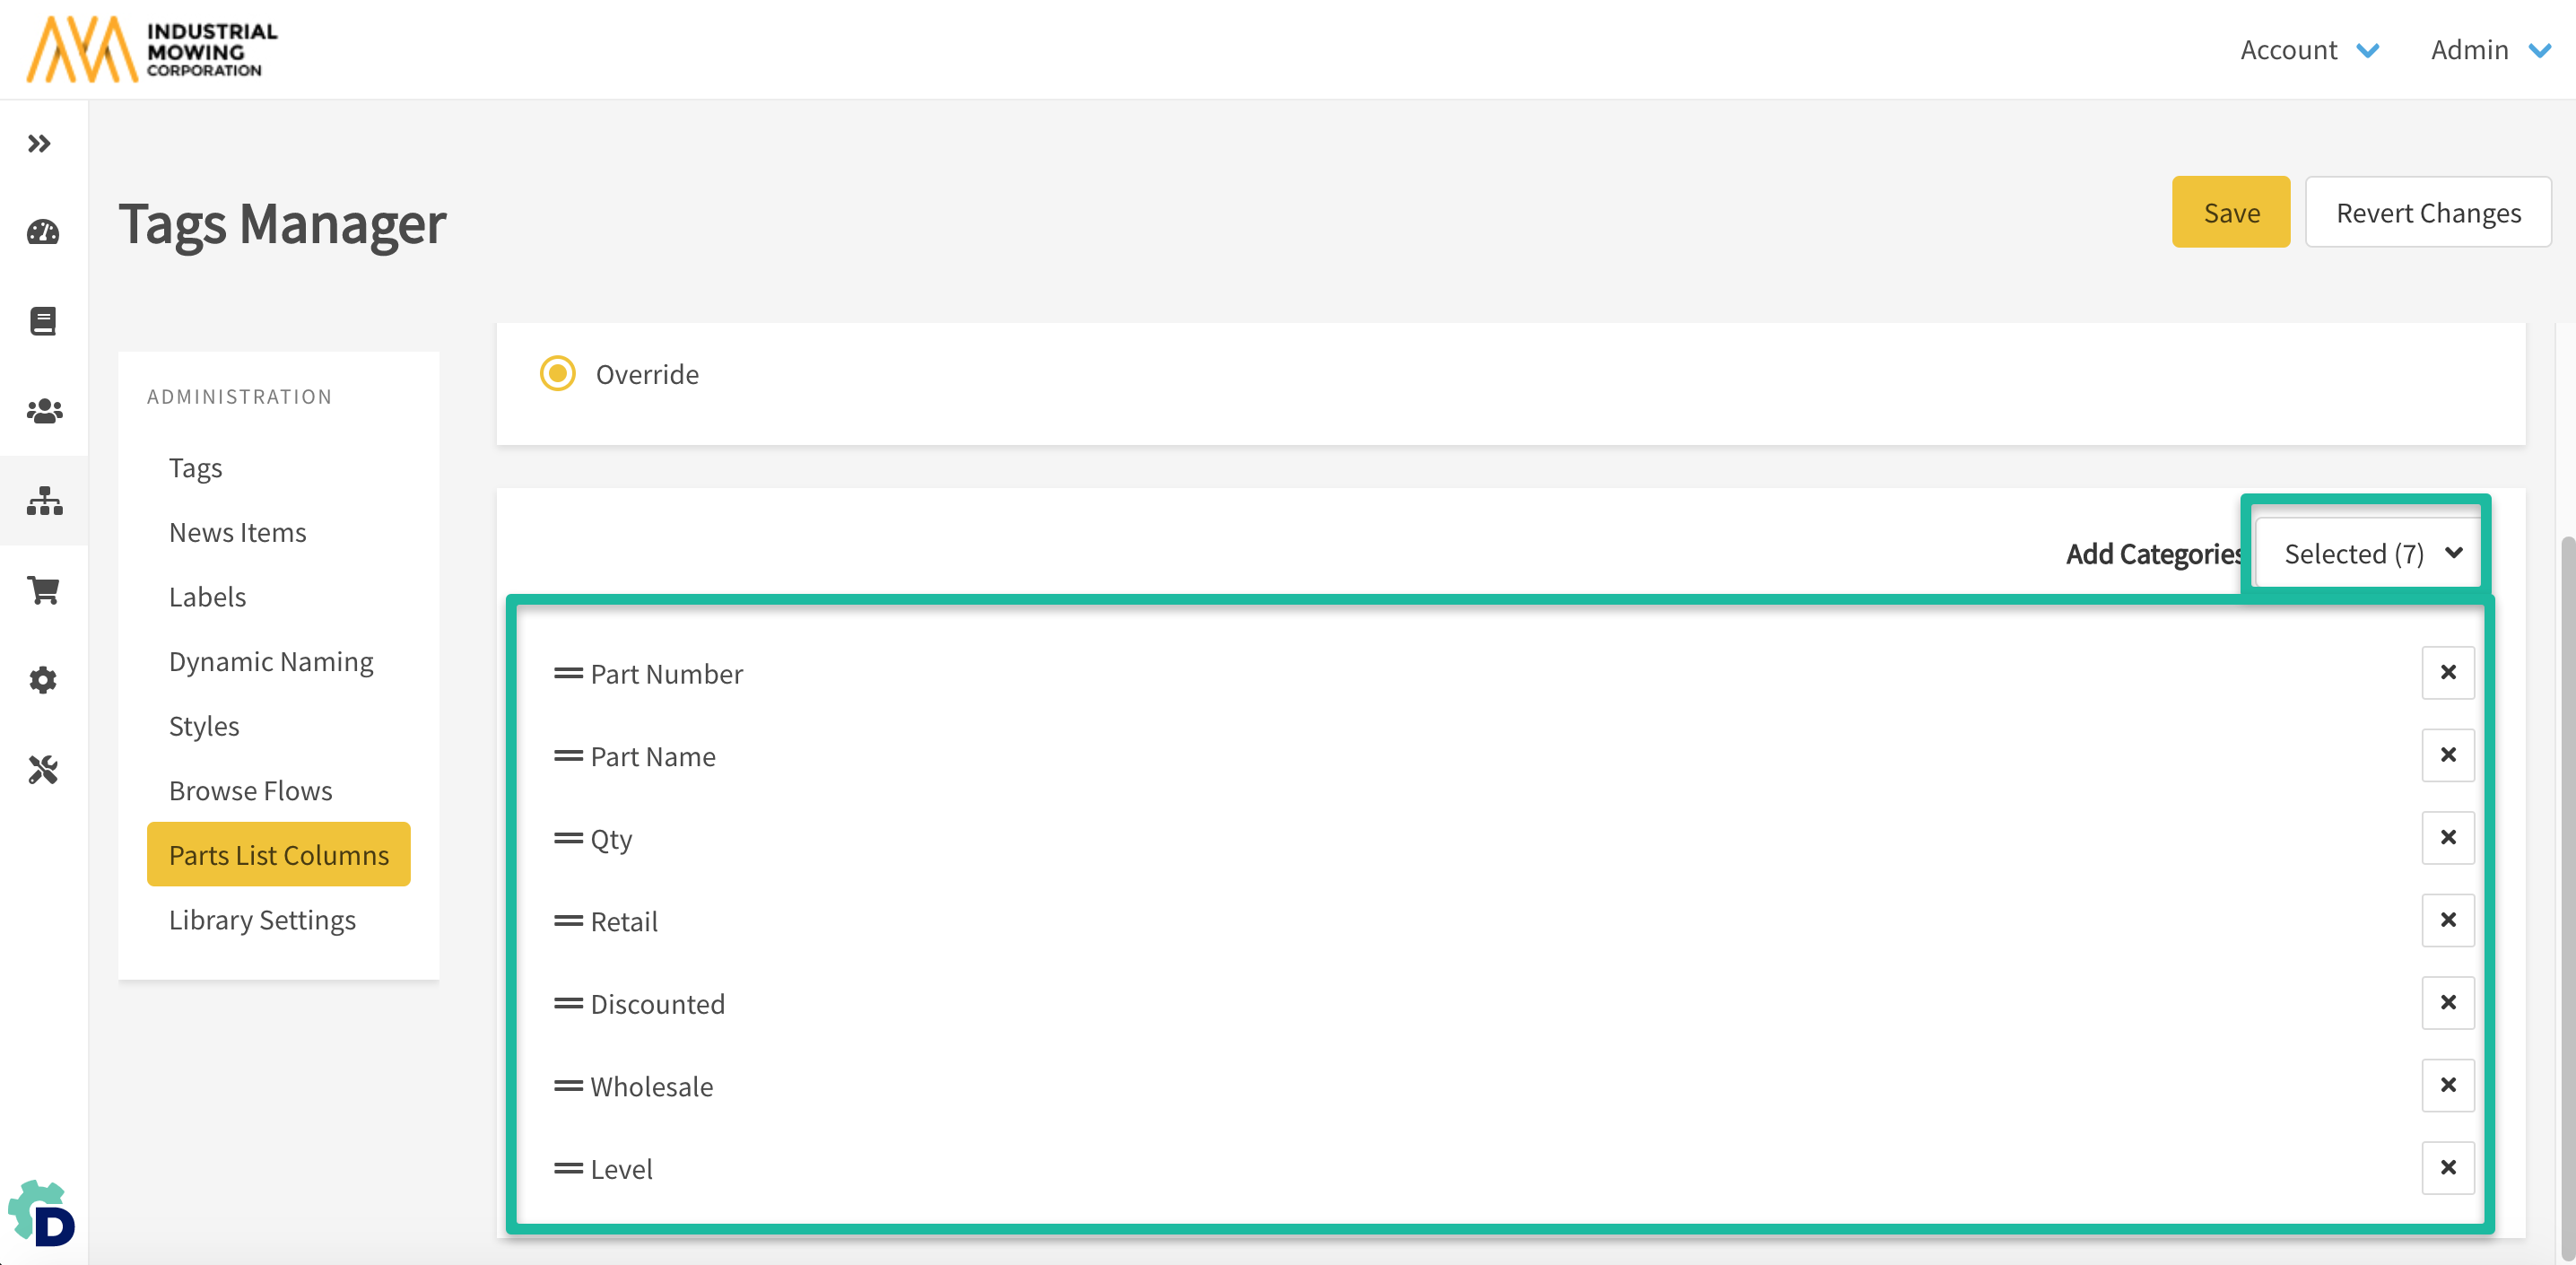Viewport: 2576px width, 1265px height.
Task: Expand the sidebar with double-chevron icon
Action: pos(40,144)
